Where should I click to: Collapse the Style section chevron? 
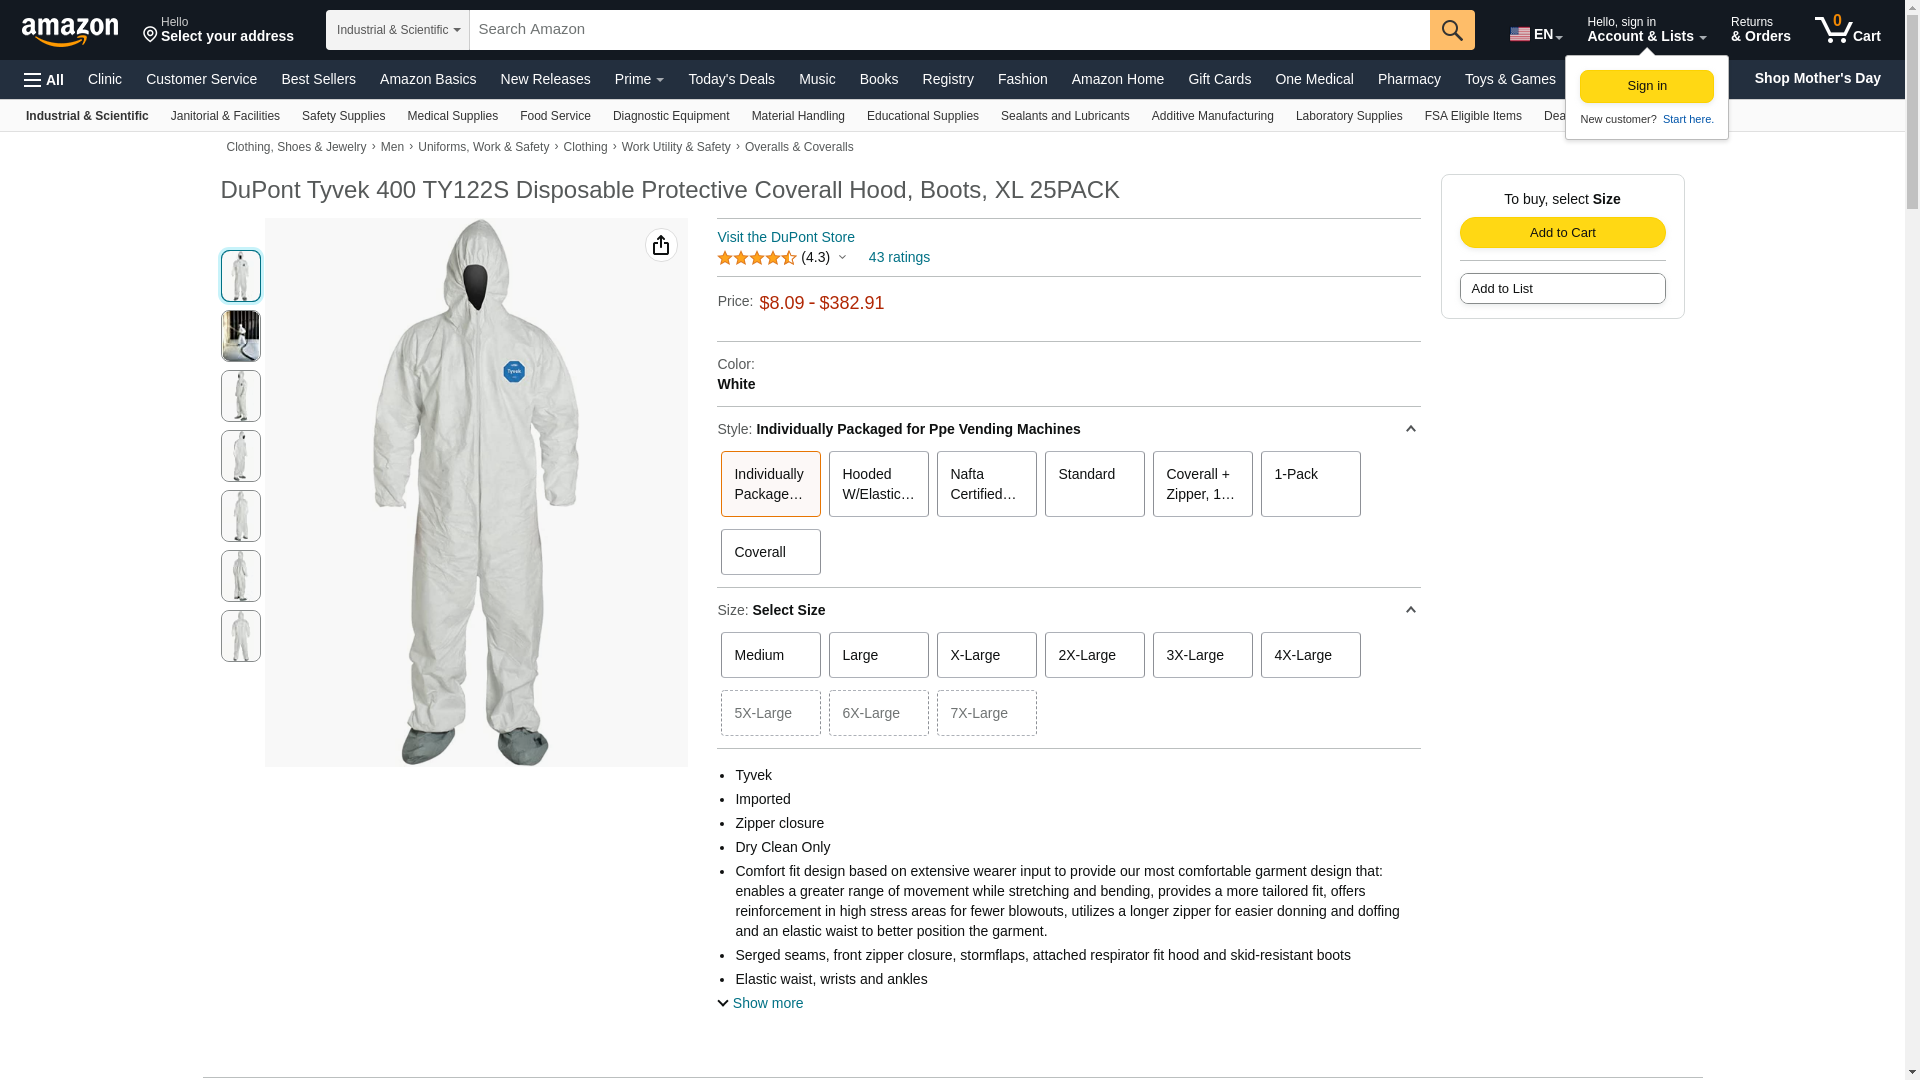click(x=1410, y=429)
